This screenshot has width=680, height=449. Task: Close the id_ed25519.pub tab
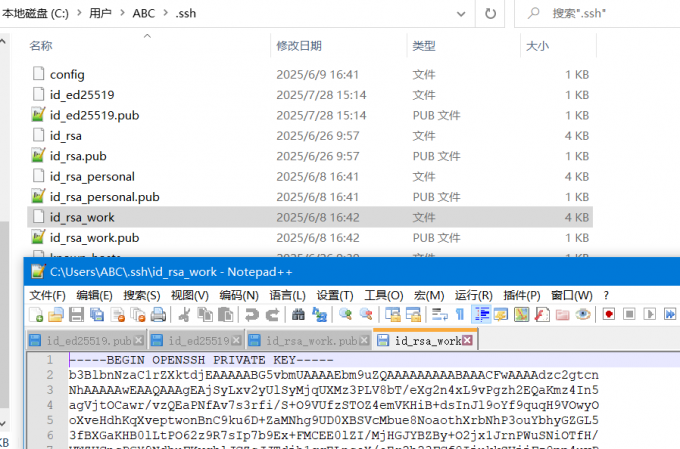coord(138,341)
